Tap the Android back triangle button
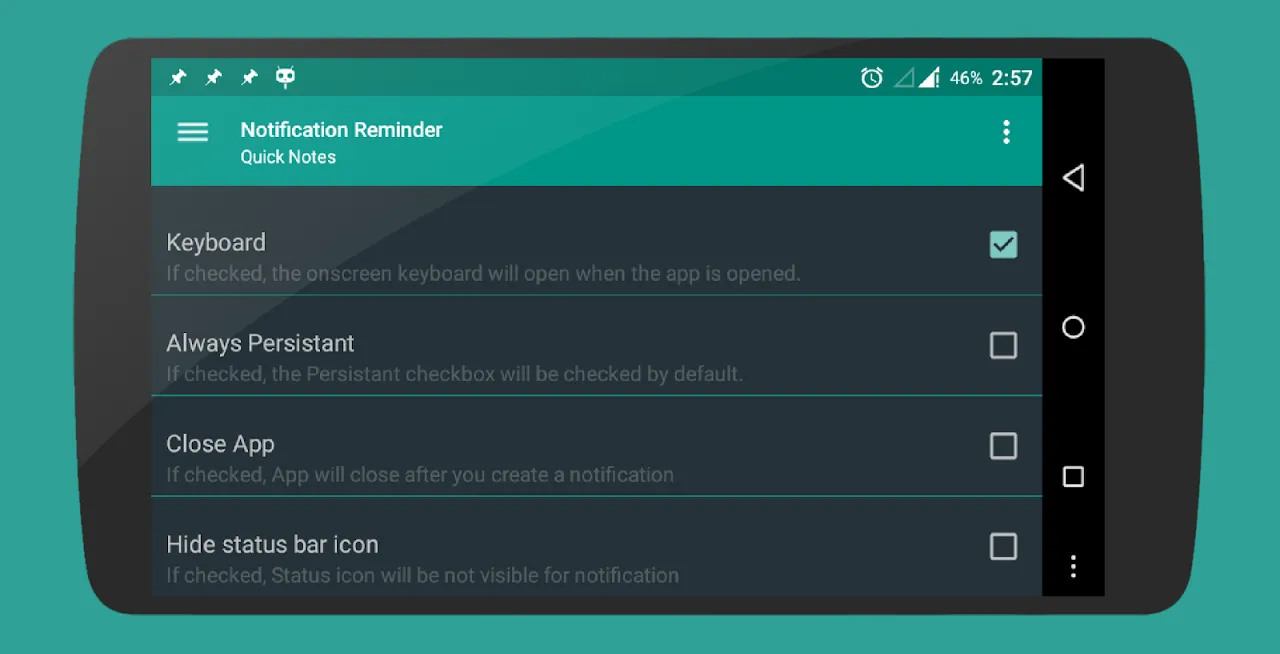The height and width of the screenshot is (654, 1280). 1073,178
